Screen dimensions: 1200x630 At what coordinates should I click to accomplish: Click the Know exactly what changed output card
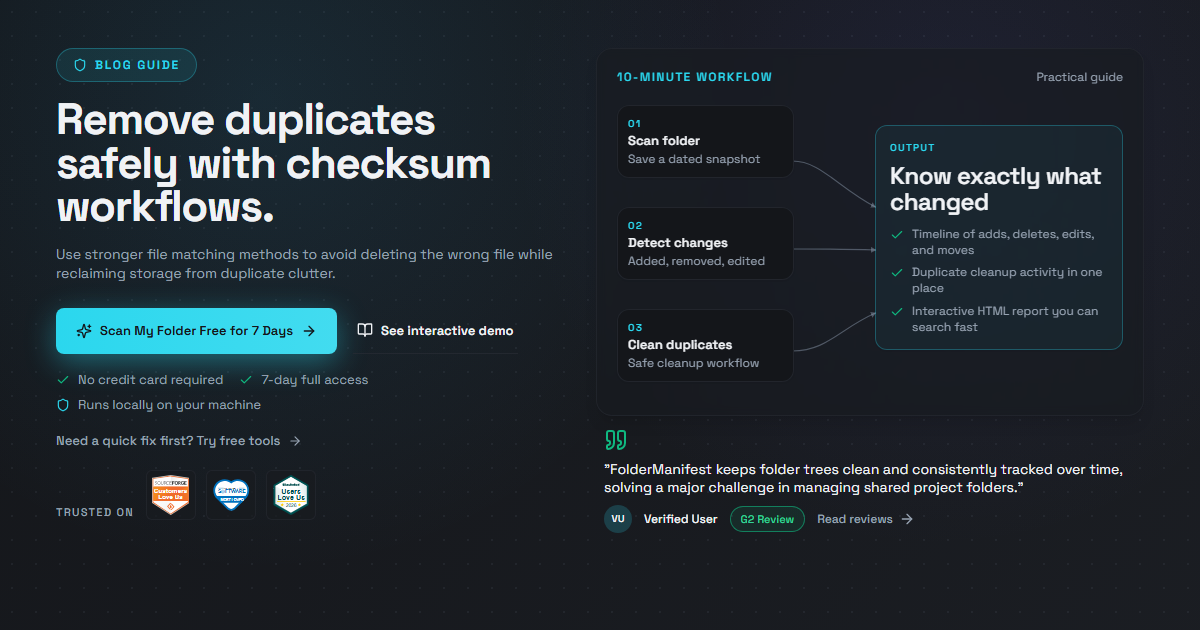point(999,237)
